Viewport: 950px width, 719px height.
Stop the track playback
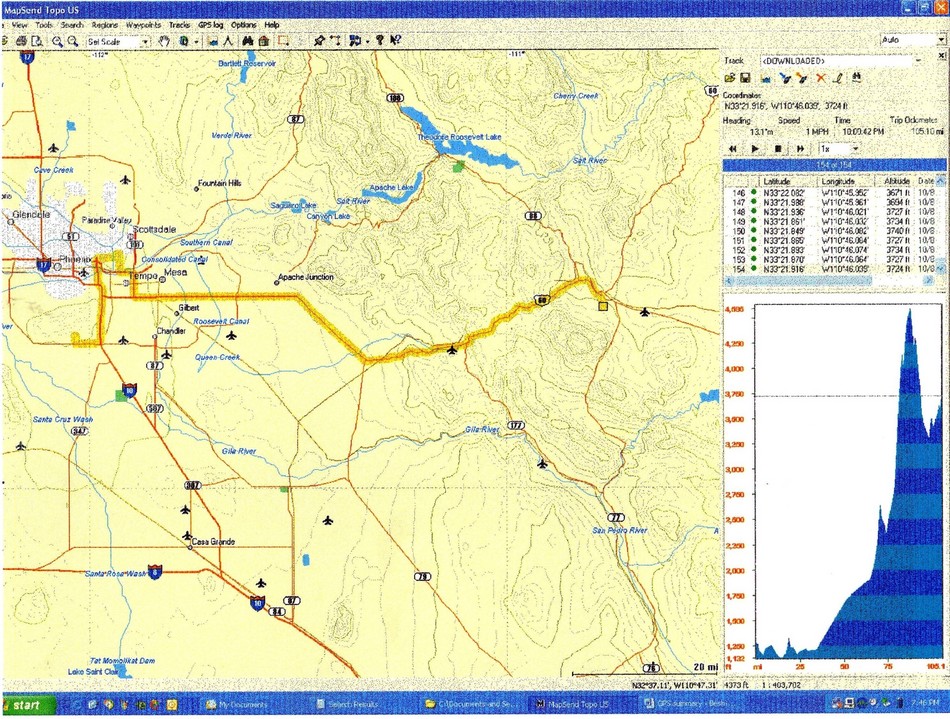coord(778,148)
